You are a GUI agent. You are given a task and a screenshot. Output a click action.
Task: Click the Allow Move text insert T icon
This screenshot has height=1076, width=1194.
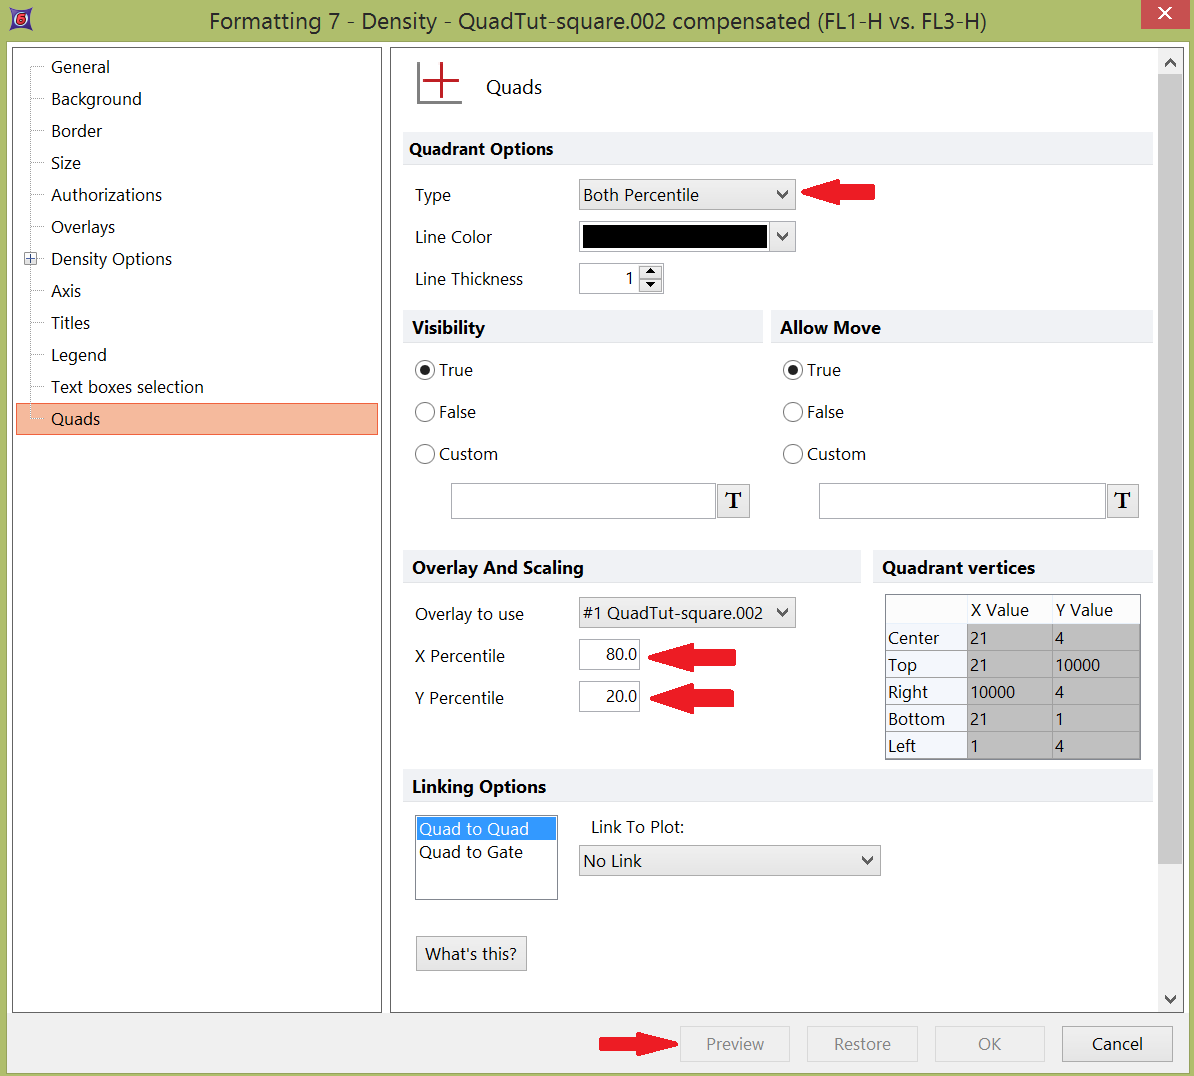(1122, 501)
